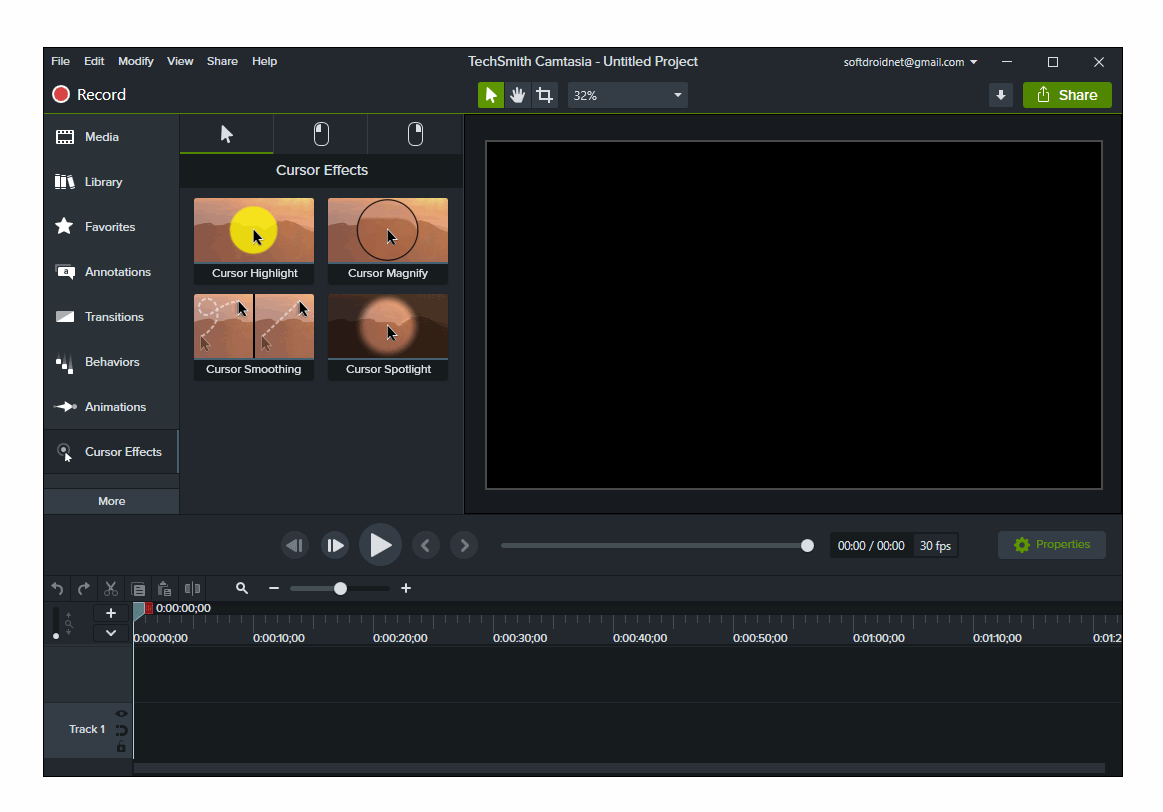
Task: Click the black preview canvas
Action: point(794,315)
